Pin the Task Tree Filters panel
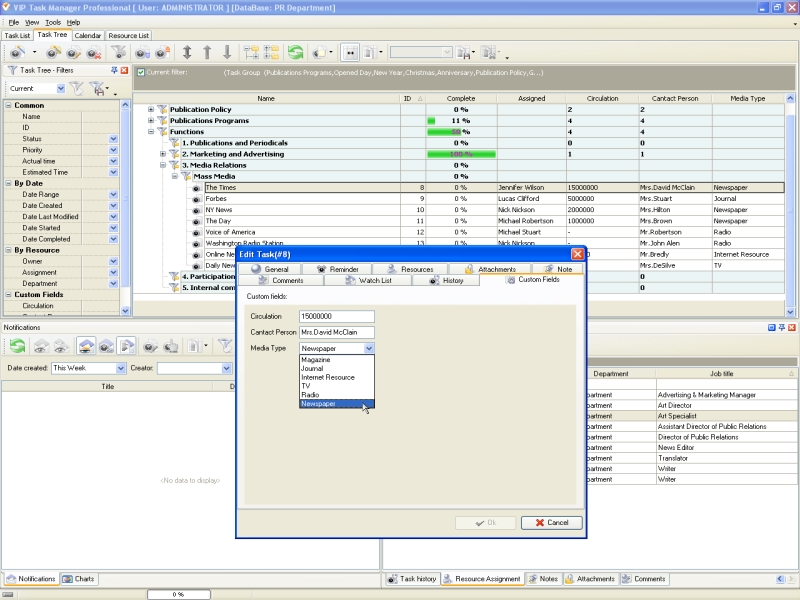 [x=114, y=70]
